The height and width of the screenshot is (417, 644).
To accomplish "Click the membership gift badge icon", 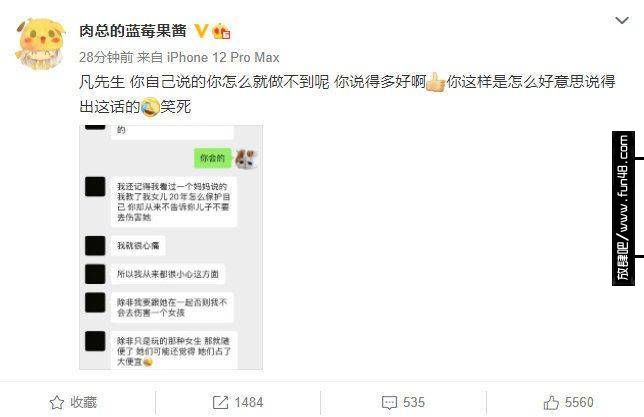I will 221,31.
